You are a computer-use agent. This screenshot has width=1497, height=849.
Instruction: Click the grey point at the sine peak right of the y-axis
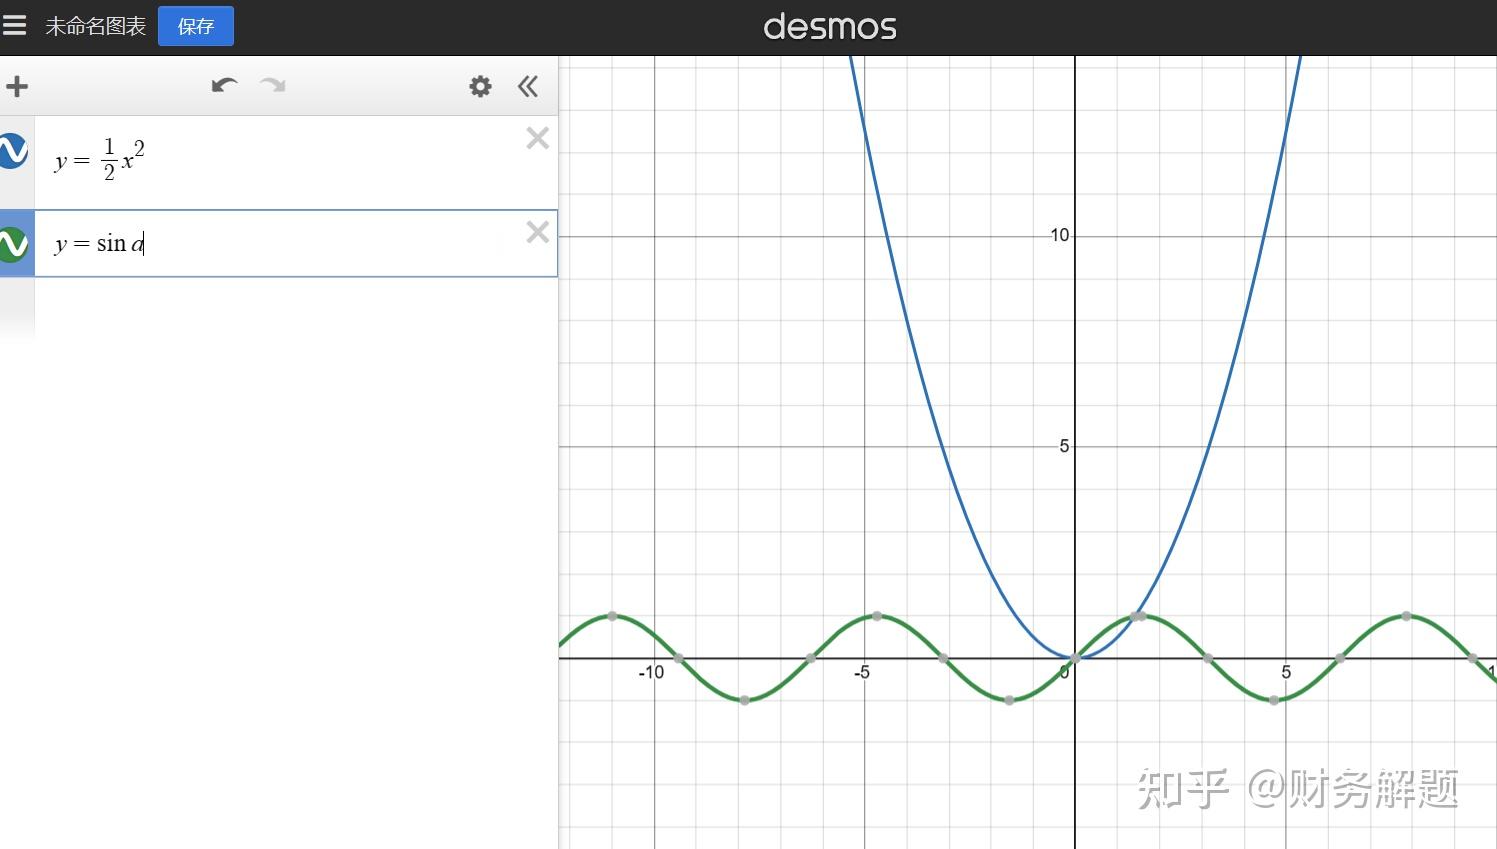coord(1139,615)
